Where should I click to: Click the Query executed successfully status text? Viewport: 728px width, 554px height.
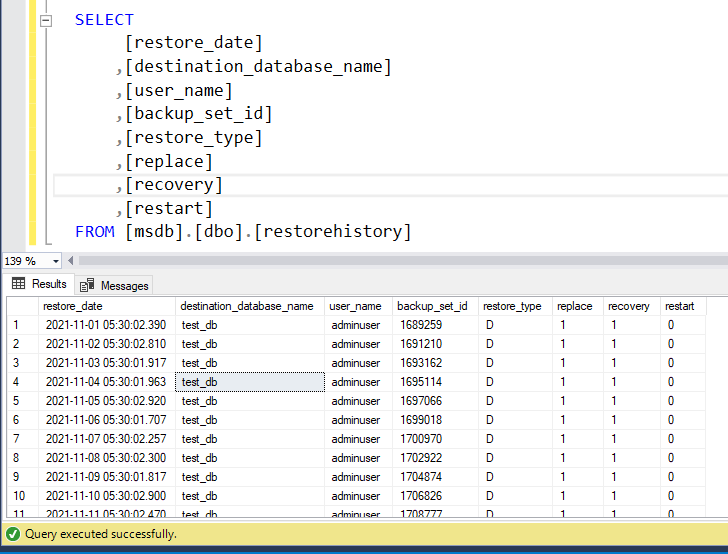[101, 534]
